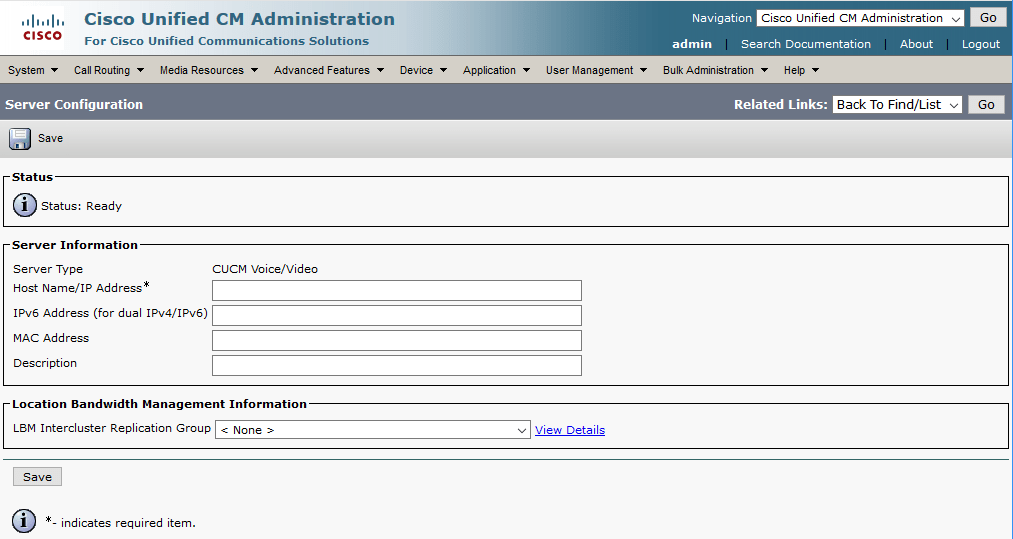Click the info icon beside required item note

24,521
